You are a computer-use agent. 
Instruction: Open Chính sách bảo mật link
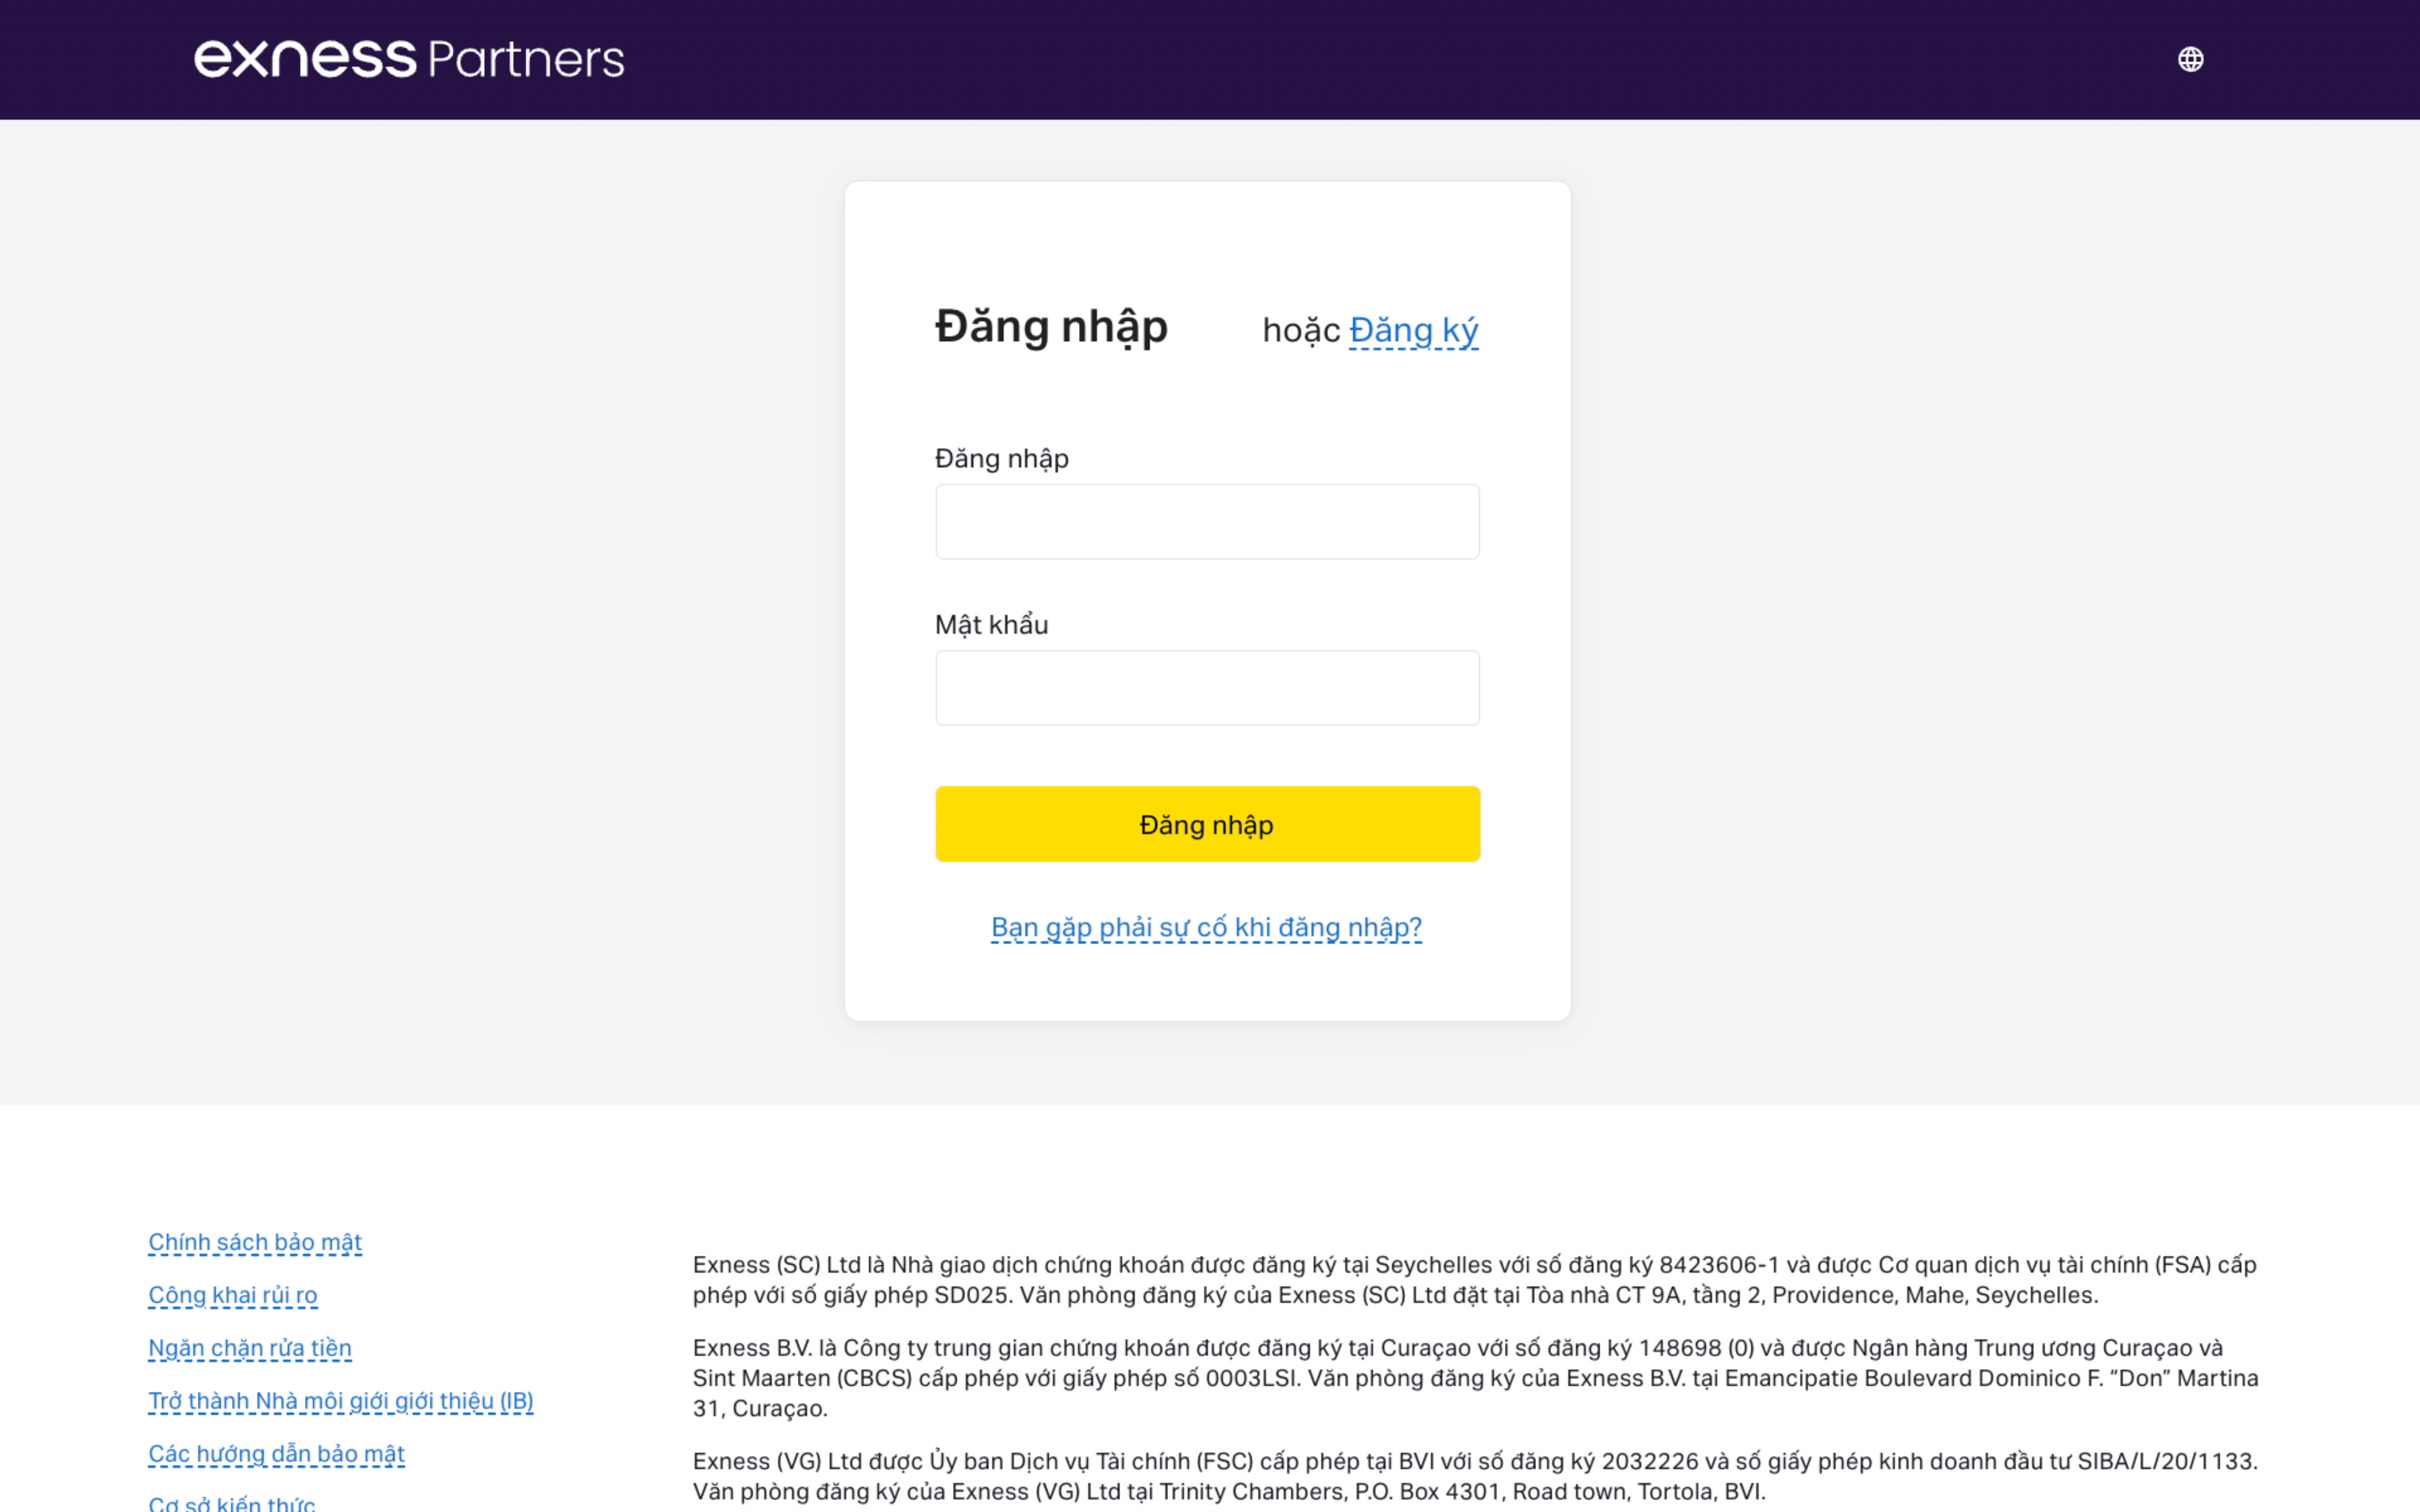pyautogui.click(x=255, y=1242)
